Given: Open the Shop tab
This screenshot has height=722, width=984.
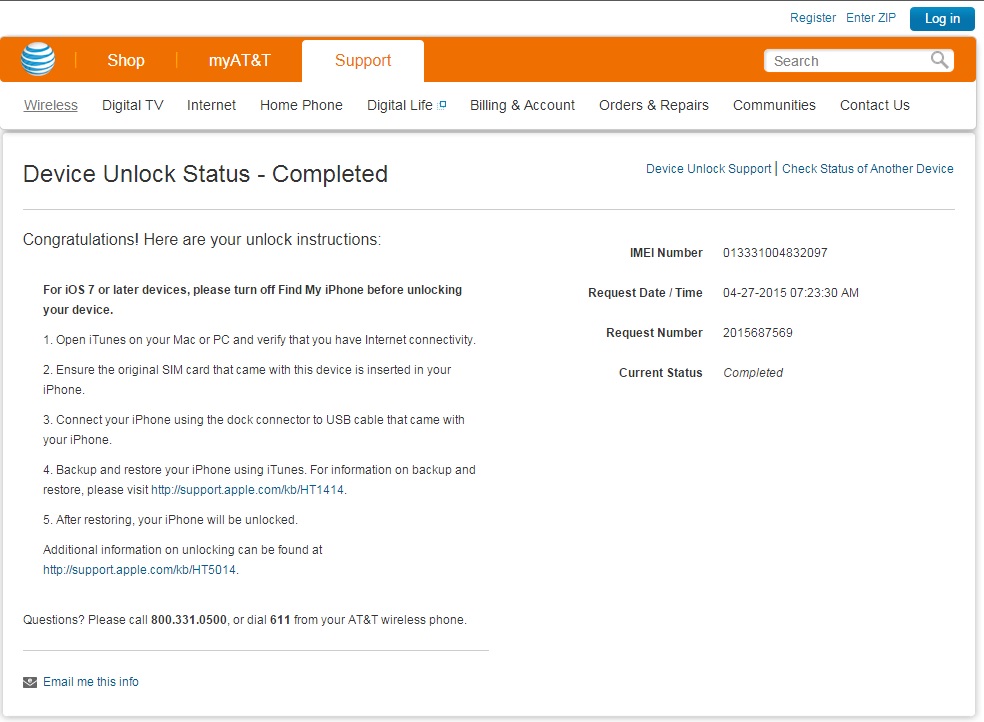Looking at the screenshot, I should [126, 60].
